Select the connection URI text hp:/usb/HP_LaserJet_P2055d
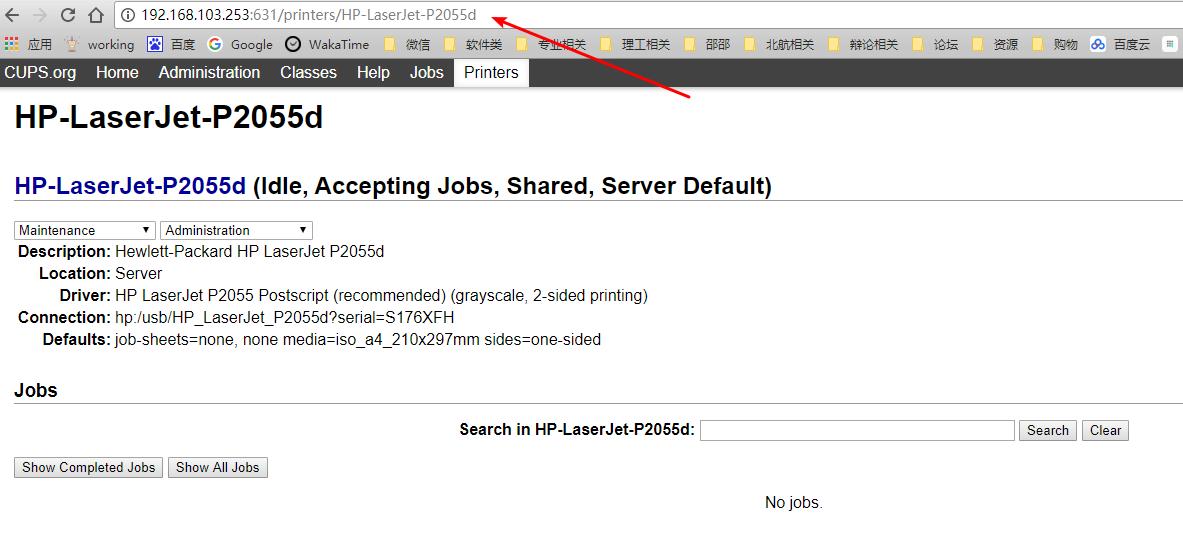 click(x=284, y=317)
